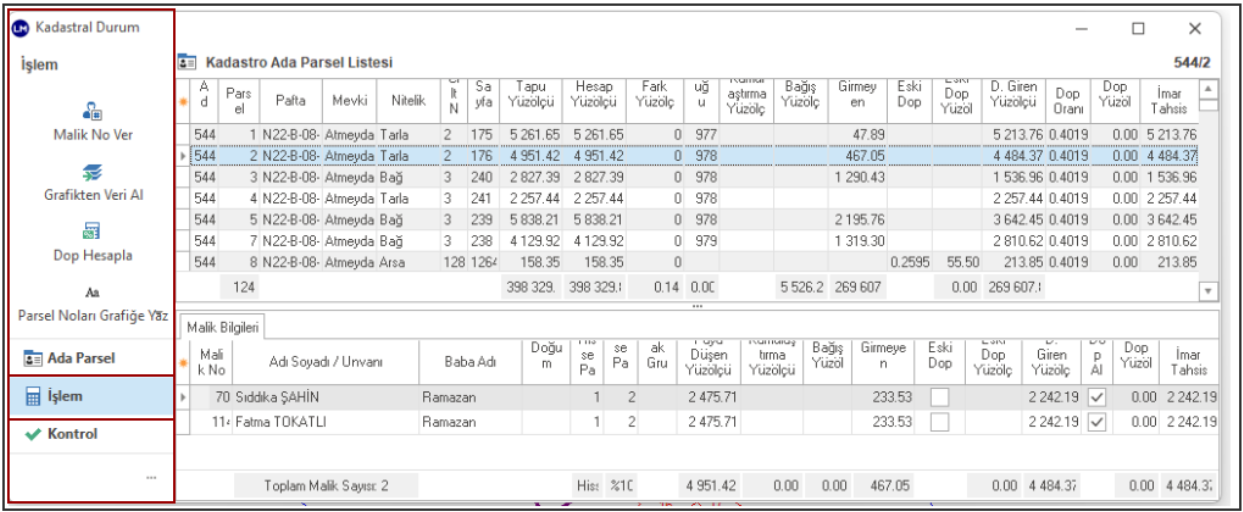Uncheck Dop Al checkbox for Sıddıka ŞAHİN
Viewport: 1243px width, 512px height.
[x=1096, y=396]
